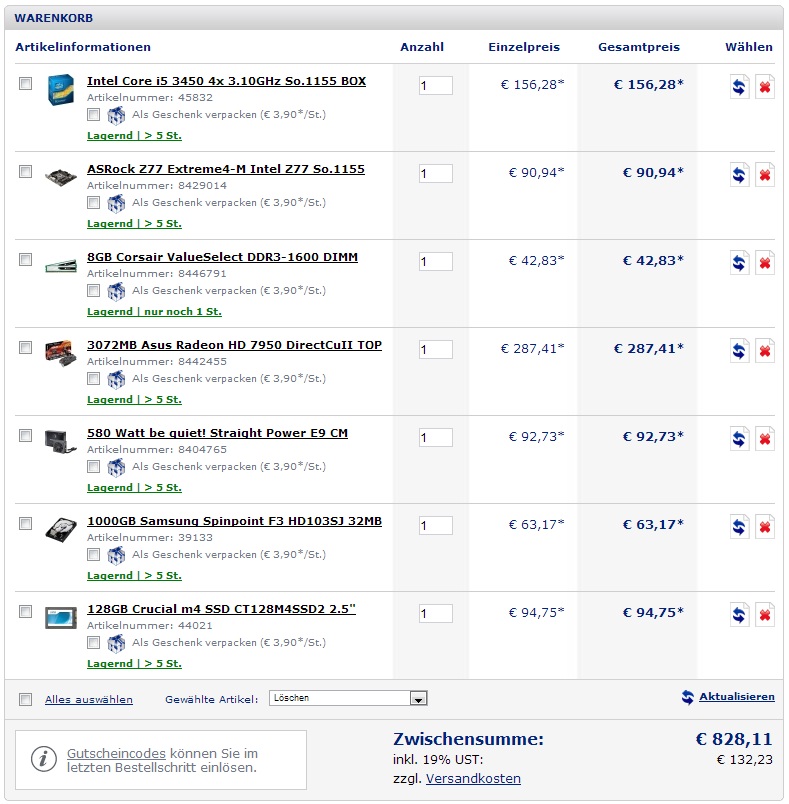Enable gift wrapping for 8GB Corsair ValueSelect
The height and width of the screenshot is (804, 789).
click(93, 291)
